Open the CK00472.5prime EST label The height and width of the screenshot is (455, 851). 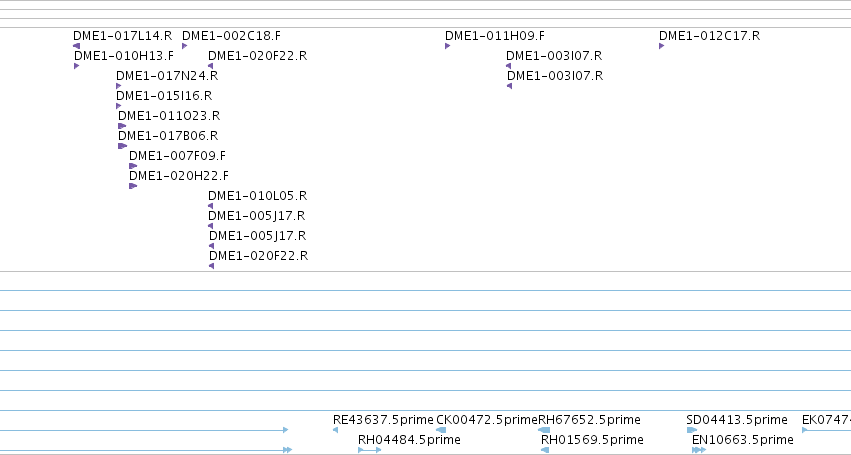(x=487, y=420)
